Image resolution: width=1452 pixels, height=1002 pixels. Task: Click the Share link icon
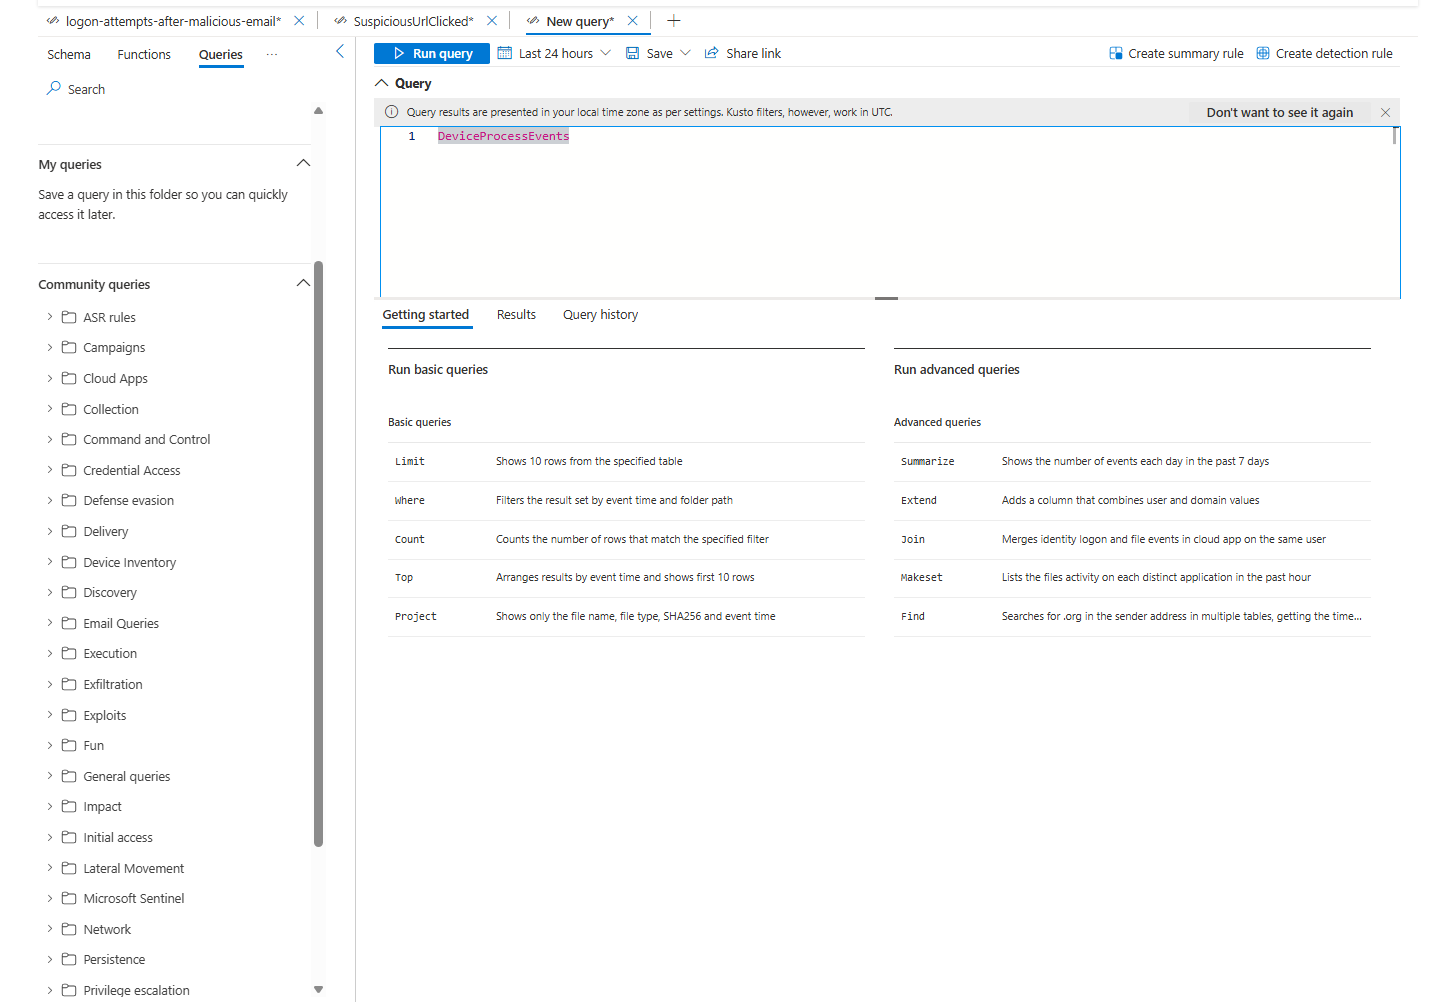coord(712,54)
